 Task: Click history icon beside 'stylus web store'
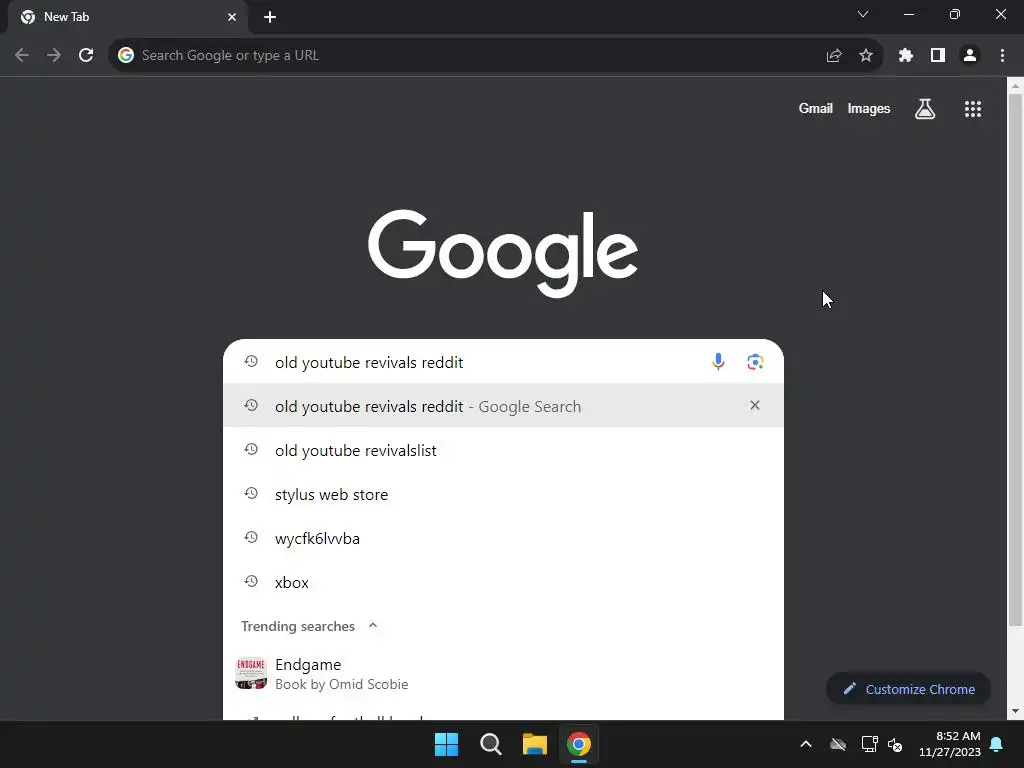tap(251, 493)
